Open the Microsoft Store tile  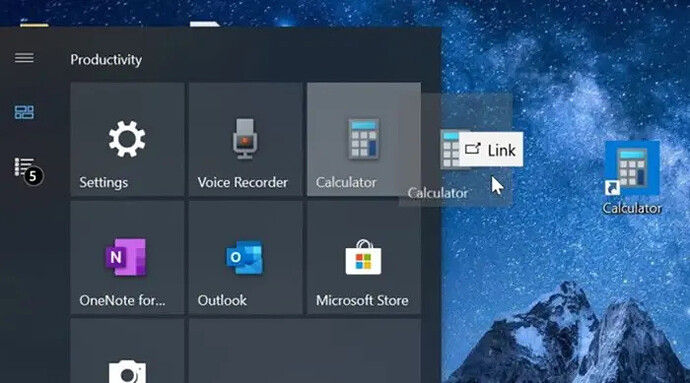[x=364, y=258]
